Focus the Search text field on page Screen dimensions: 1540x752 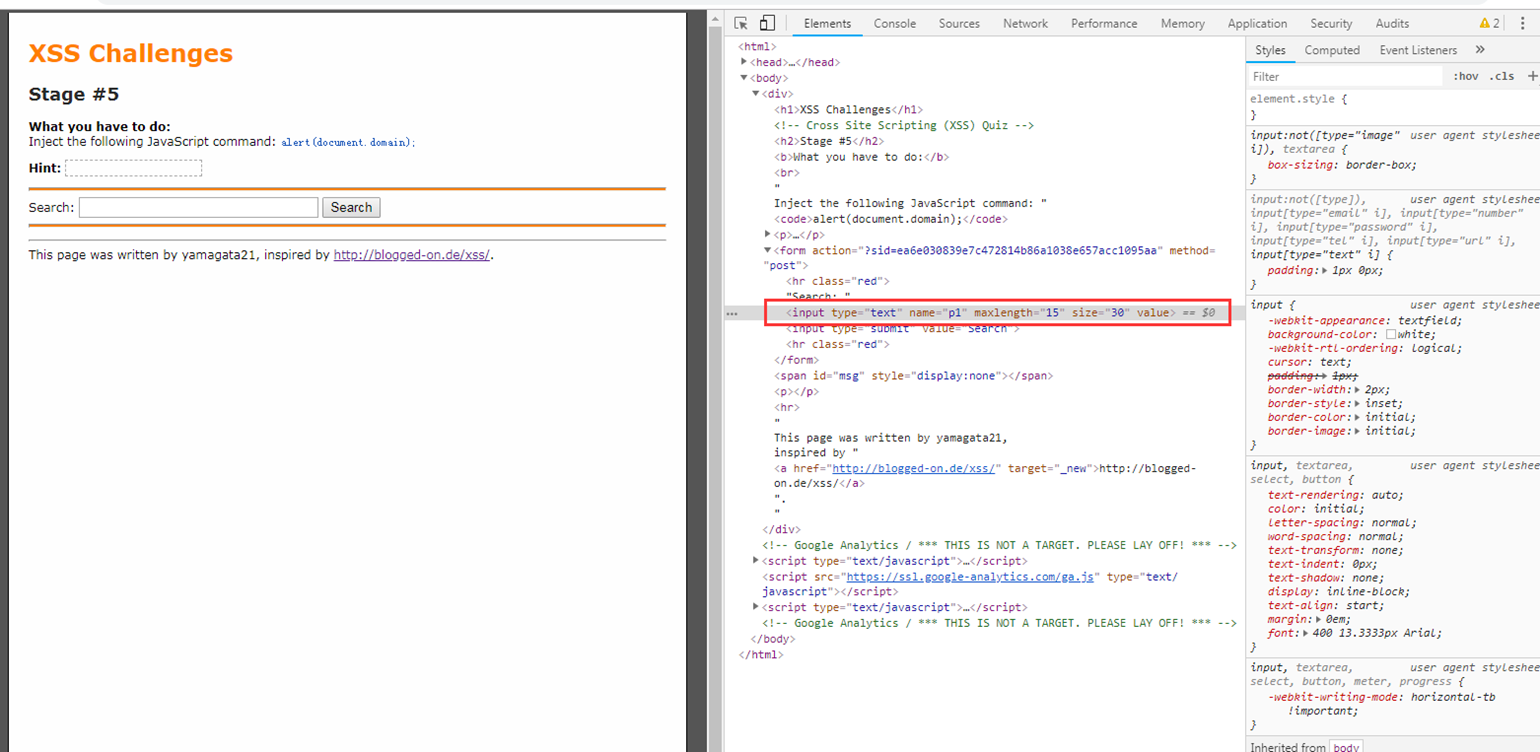tap(198, 207)
